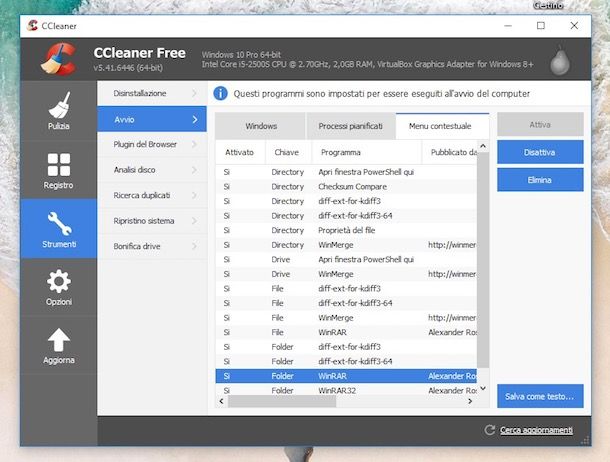Image resolution: width=610 pixels, height=462 pixels.
Task: Open Plugin del Browser
Action: click(152, 144)
